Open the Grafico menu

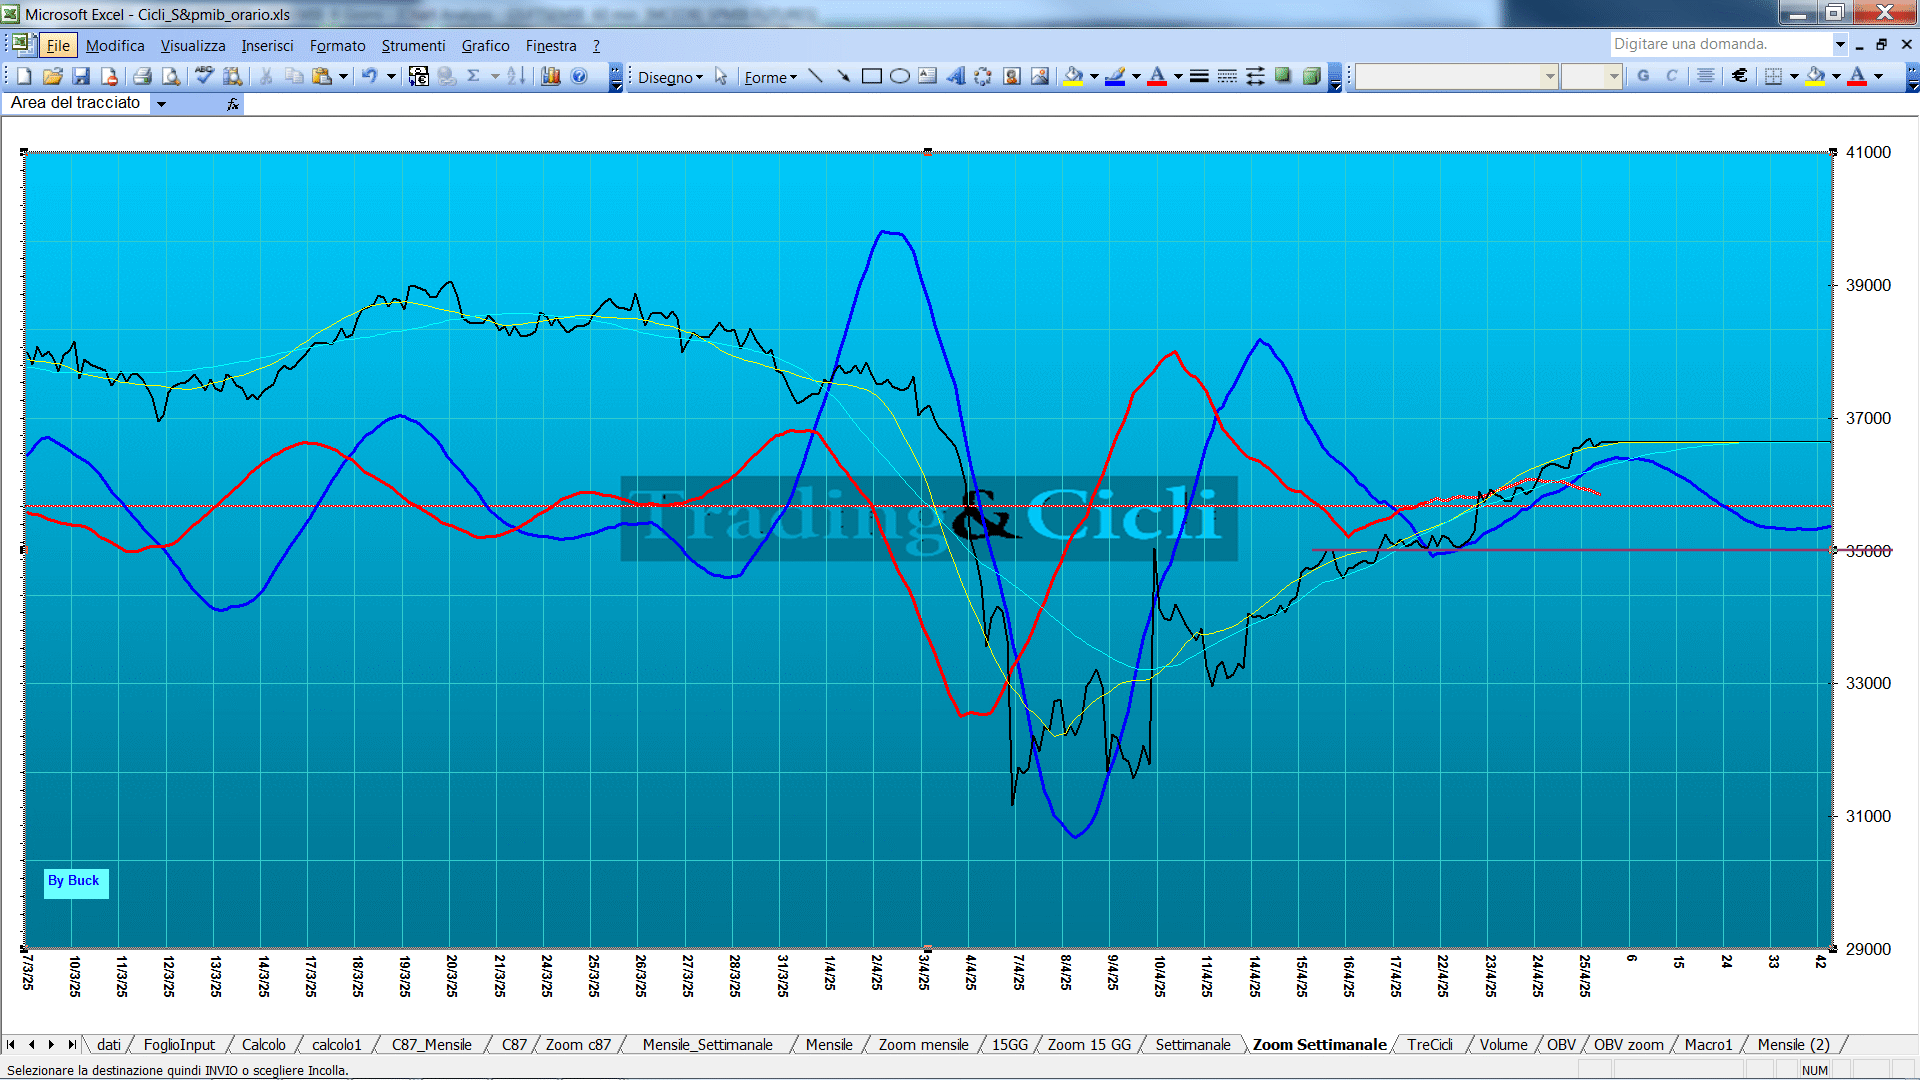(485, 45)
